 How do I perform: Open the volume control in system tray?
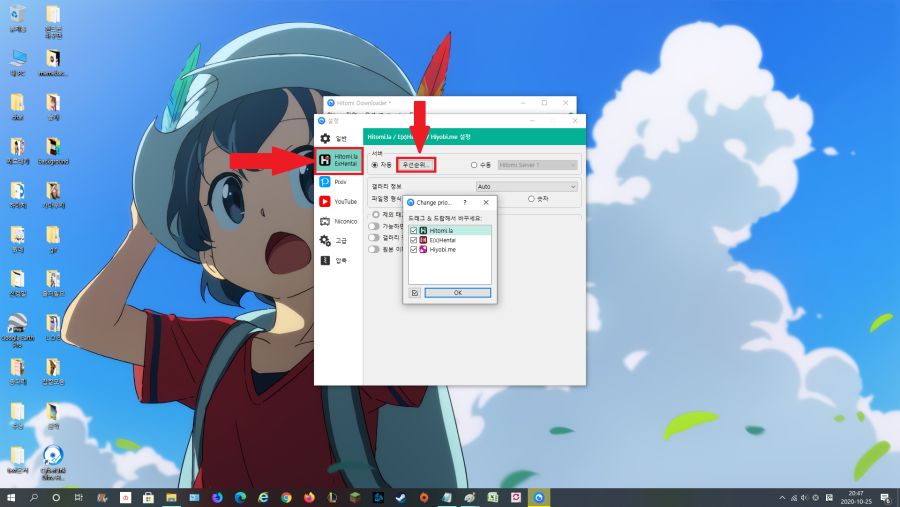pyautogui.click(x=804, y=498)
